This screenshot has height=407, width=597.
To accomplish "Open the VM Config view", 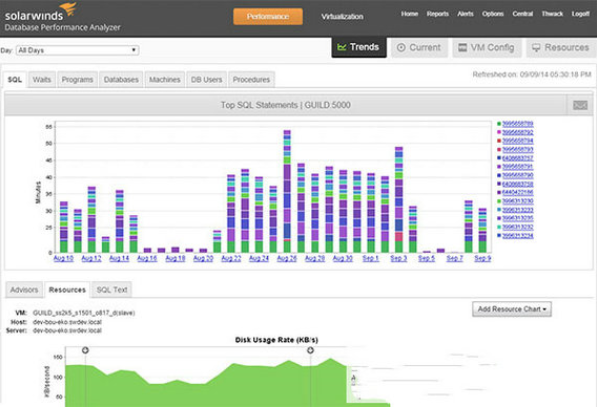I will pos(487,48).
